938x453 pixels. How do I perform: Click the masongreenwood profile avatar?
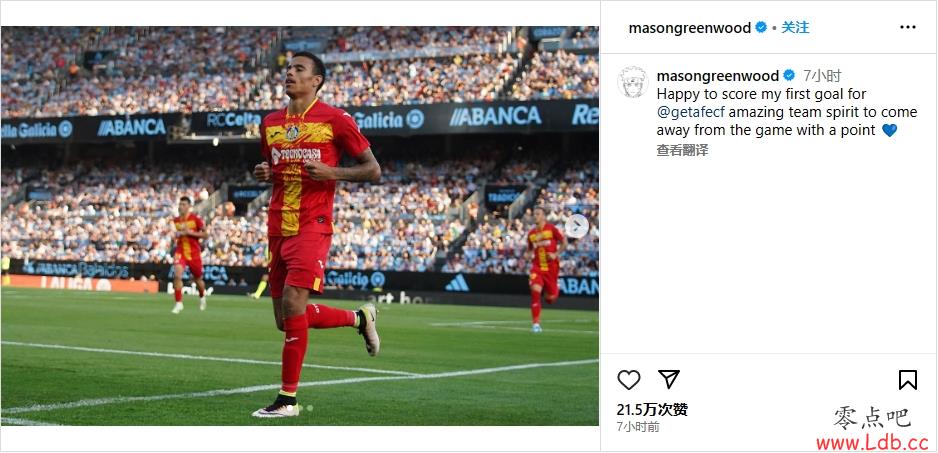(633, 81)
